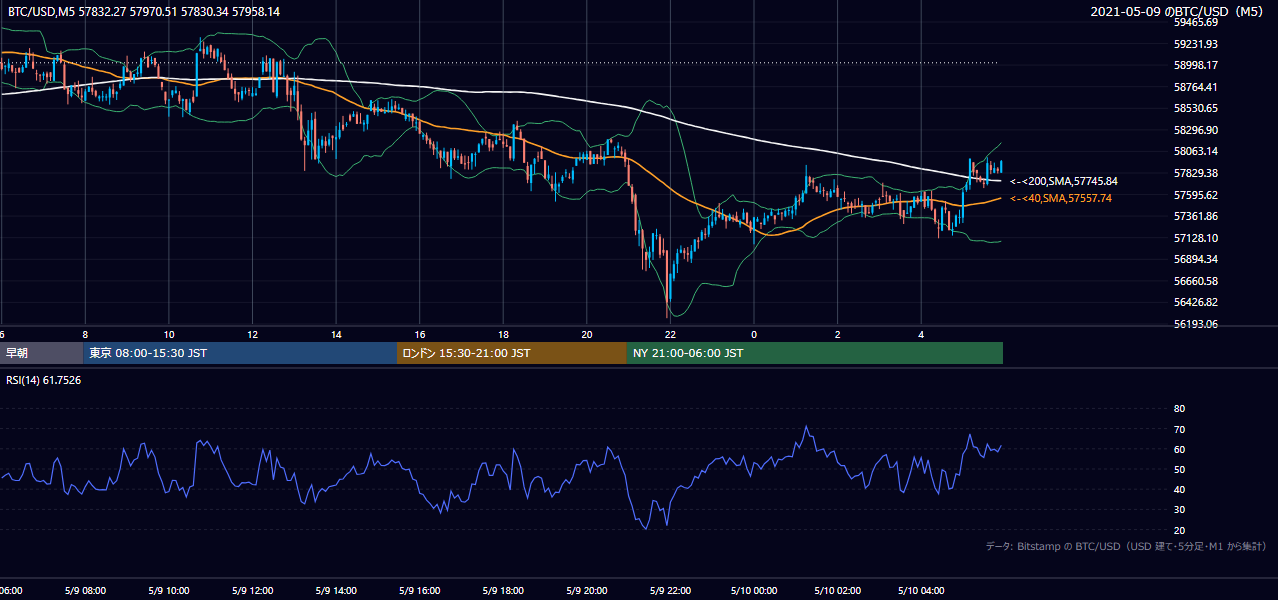Click the price axis label 56193.06
The height and width of the screenshot is (600, 1278).
1195,324
